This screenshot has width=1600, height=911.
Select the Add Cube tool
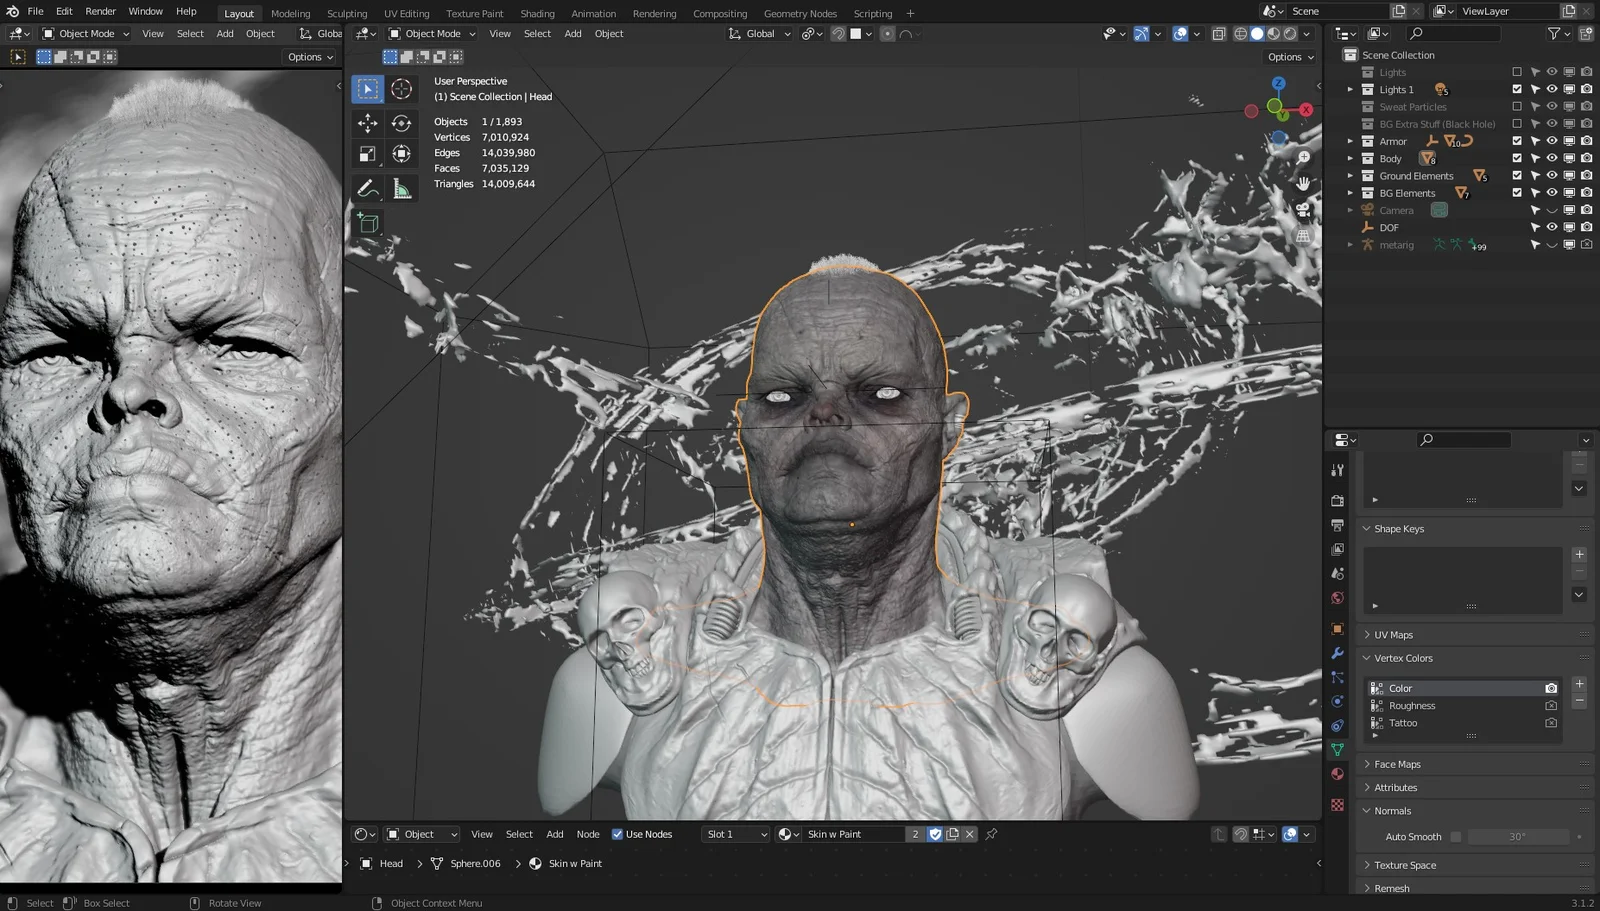[x=368, y=222]
